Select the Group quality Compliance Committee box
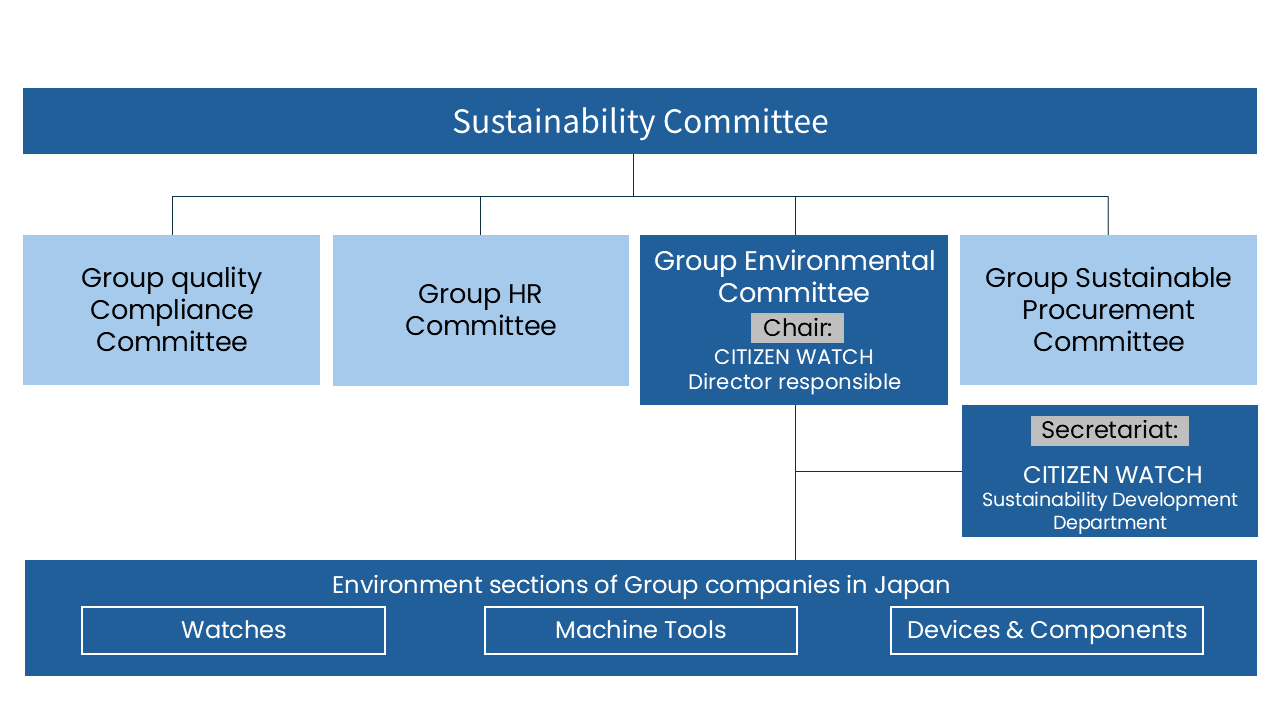The height and width of the screenshot is (720, 1280). coord(171,310)
